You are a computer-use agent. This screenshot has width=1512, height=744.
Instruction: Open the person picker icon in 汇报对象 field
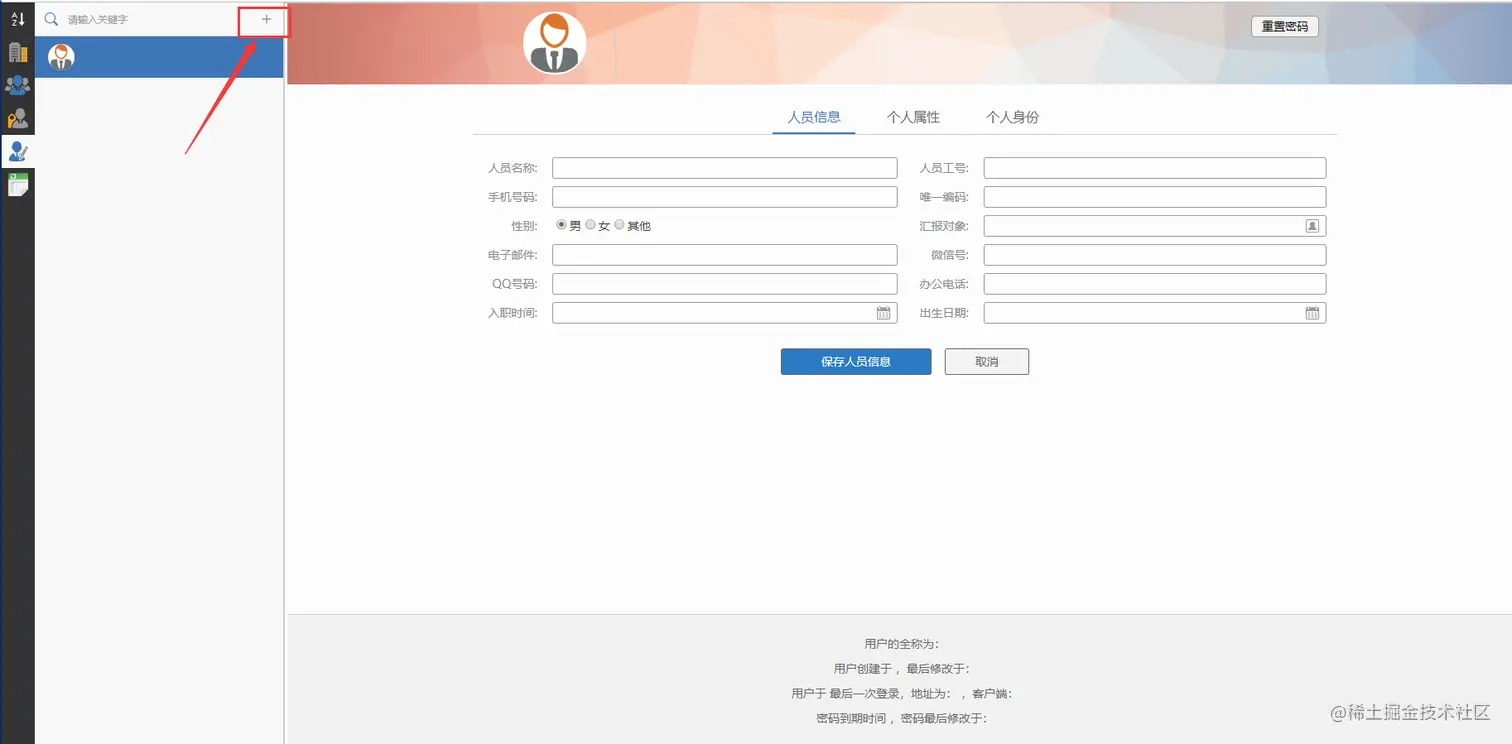(x=1312, y=226)
